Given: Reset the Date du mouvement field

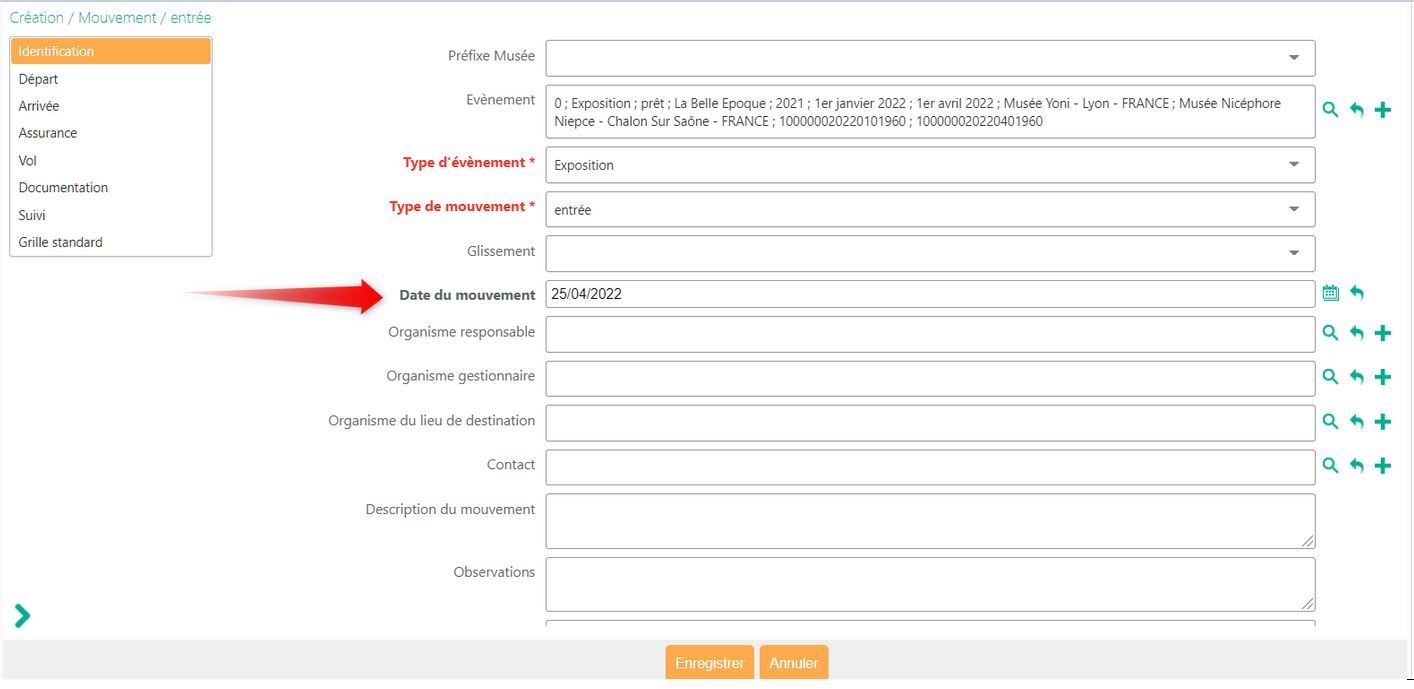Looking at the screenshot, I should 1357,293.
